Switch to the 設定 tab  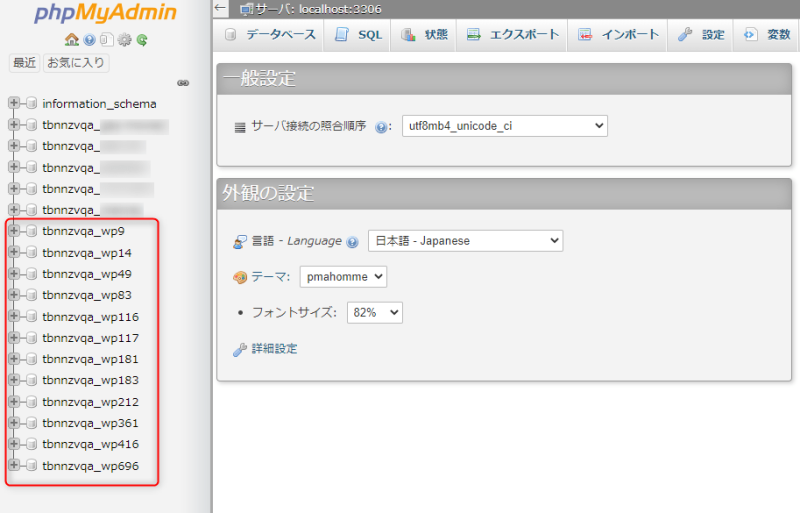[x=701, y=35]
